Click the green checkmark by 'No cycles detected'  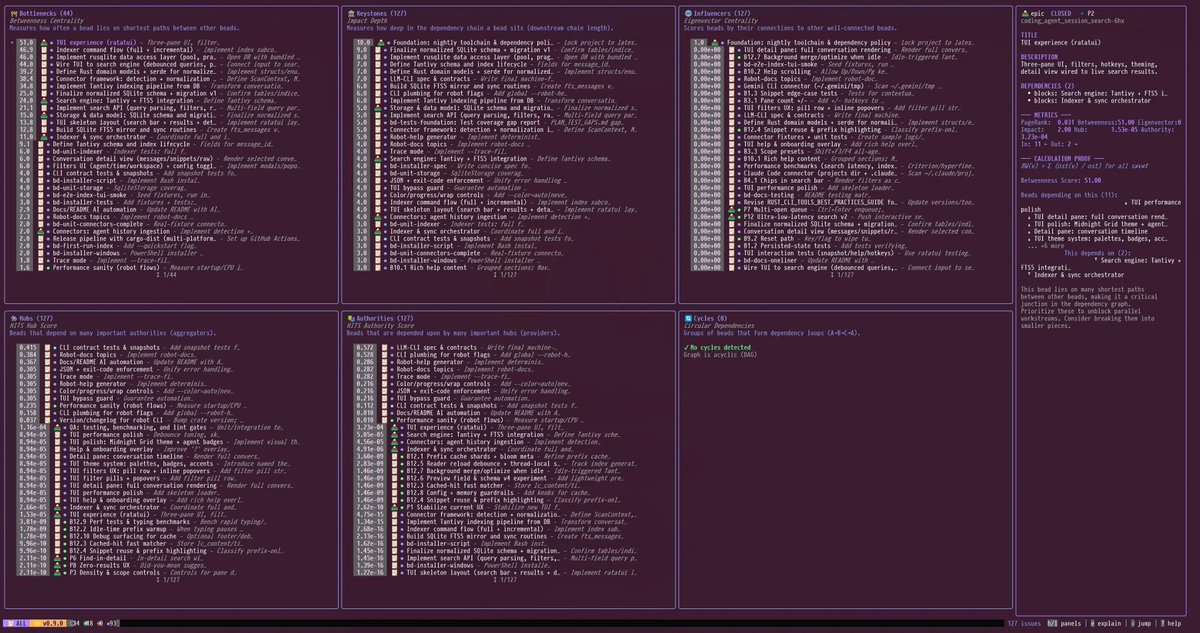[x=686, y=347]
